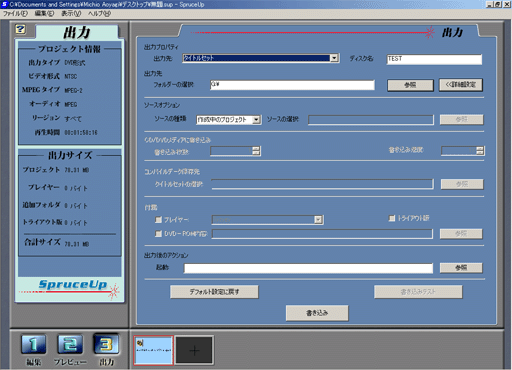Viewport: 512px width, 370px height.
Task: Click the SpruceUp logo
Action: click(x=73, y=284)
